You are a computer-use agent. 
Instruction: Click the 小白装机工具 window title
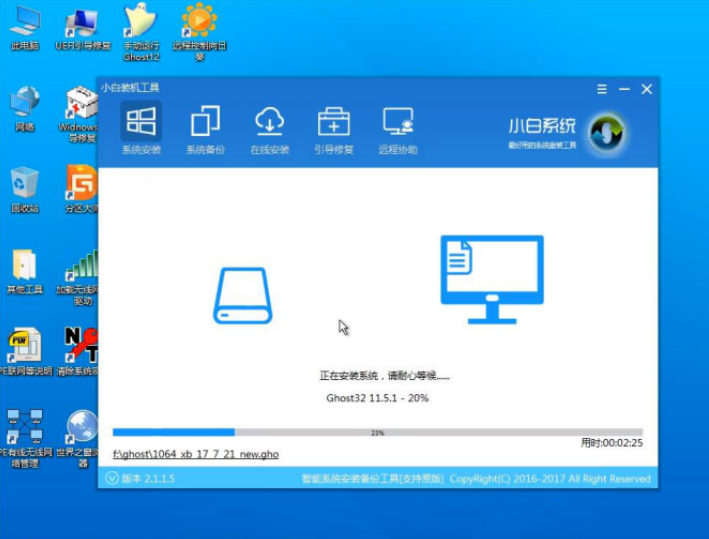point(130,88)
